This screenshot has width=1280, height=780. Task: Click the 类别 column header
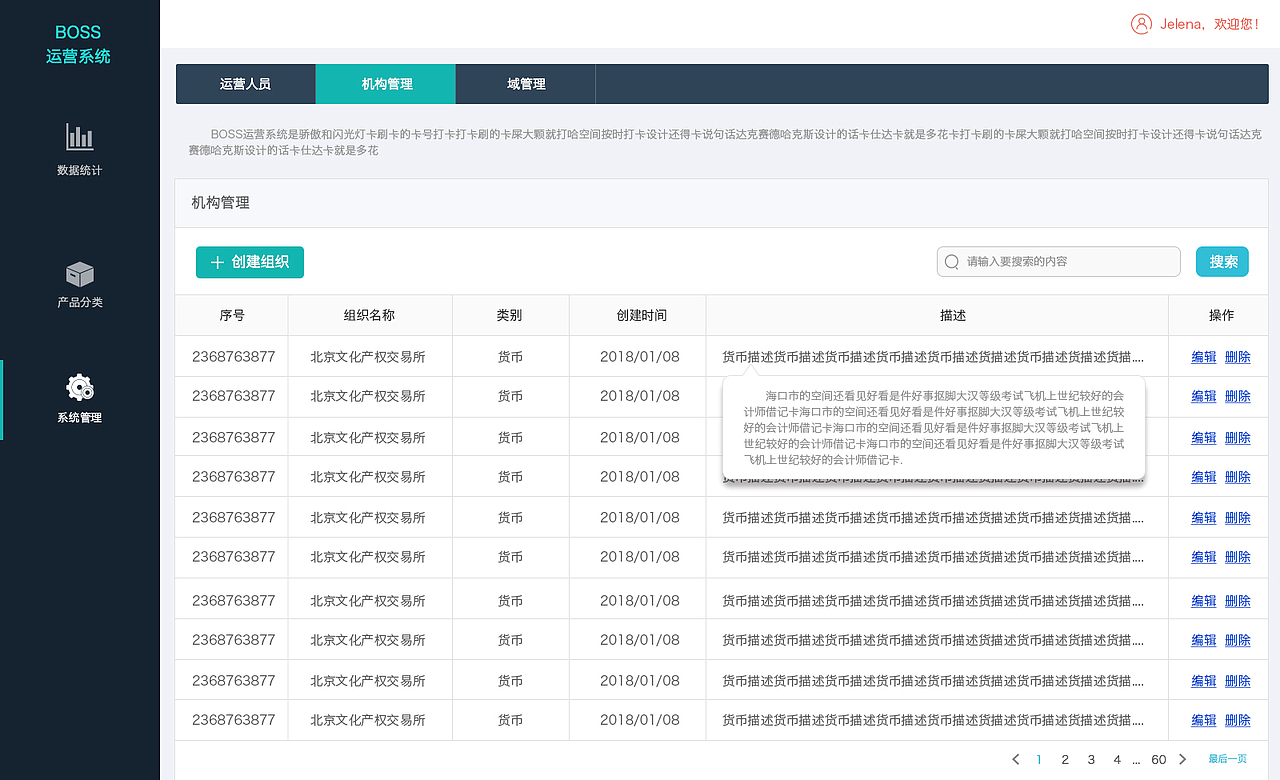tap(509, 315)
